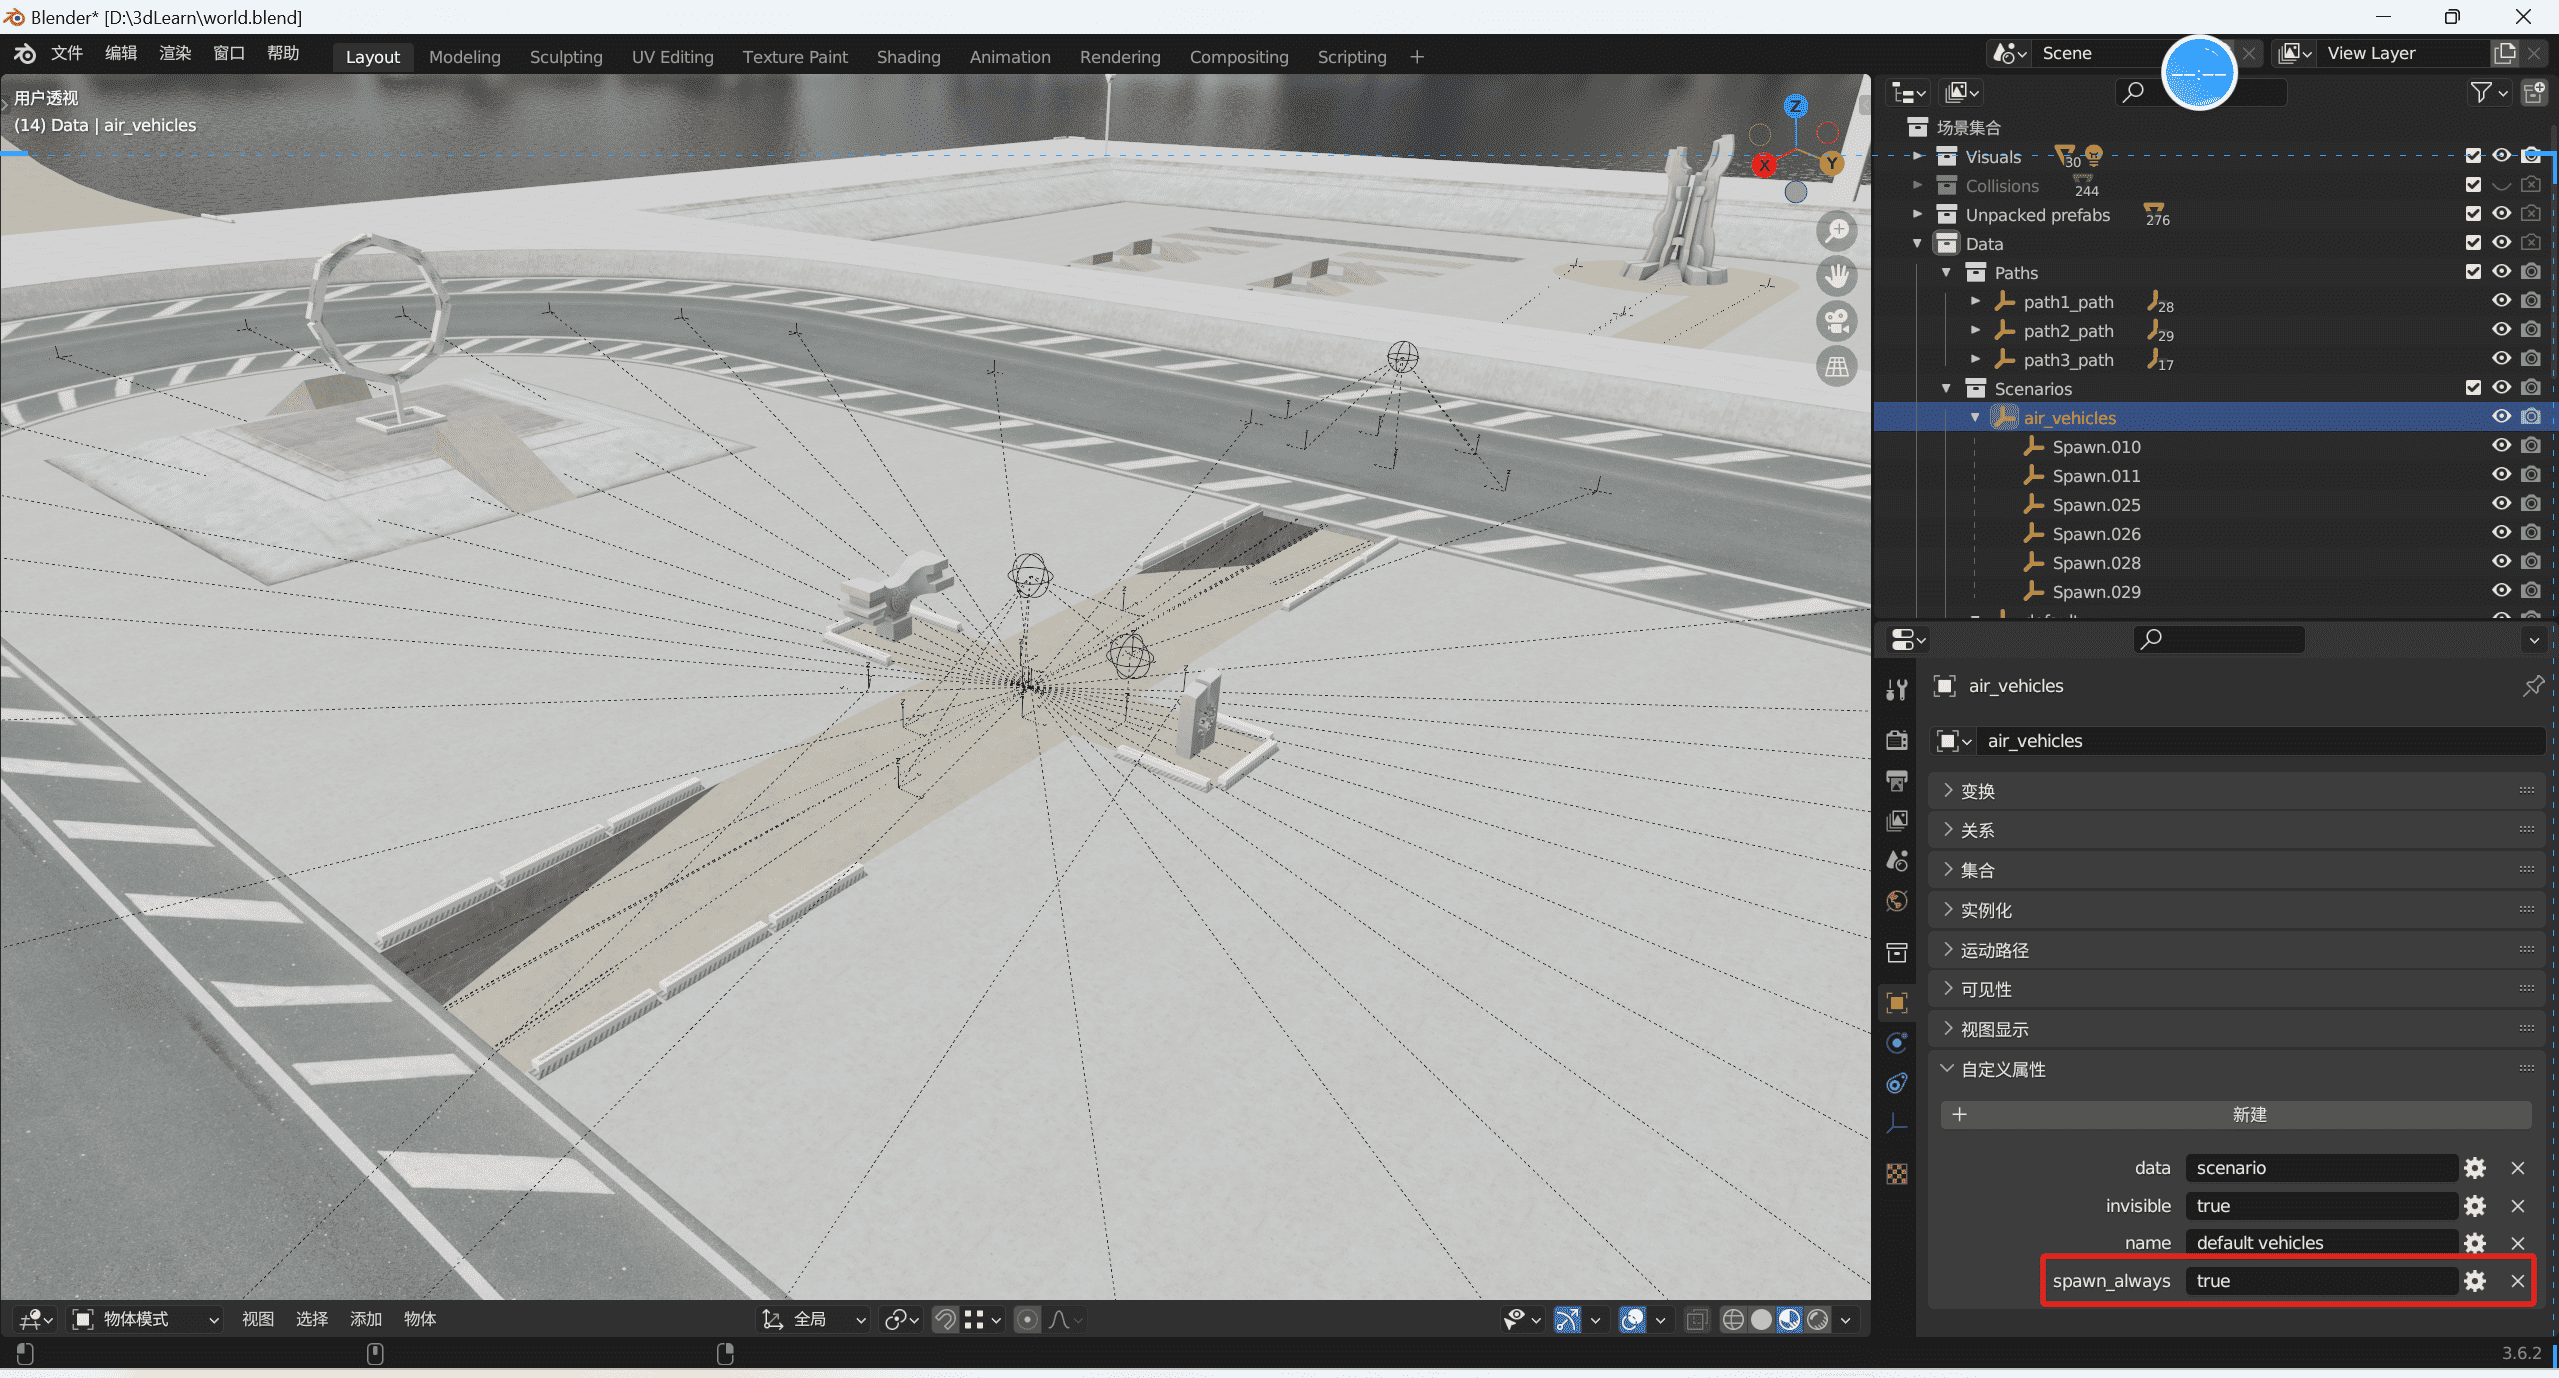Open the Texture properties tab
The width and height of the screenshot is (2559, 1378).
(1896, 1174)
